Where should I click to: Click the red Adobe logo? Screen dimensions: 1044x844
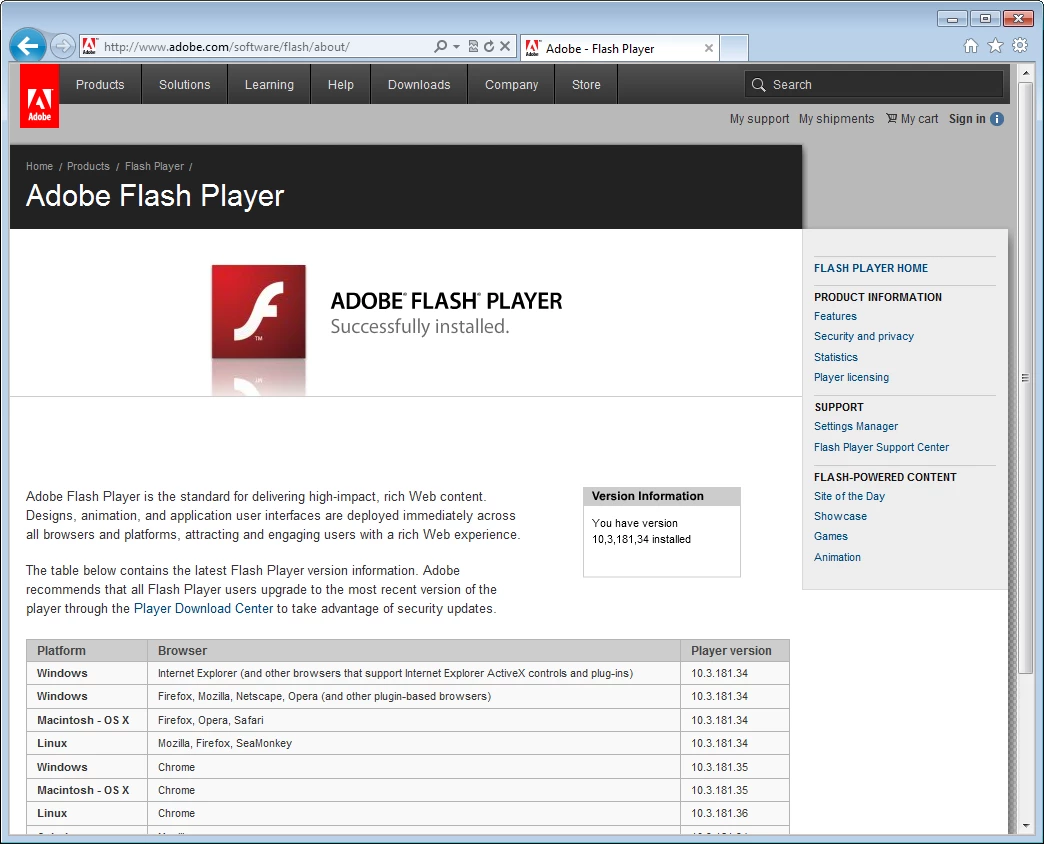point(39,96)
